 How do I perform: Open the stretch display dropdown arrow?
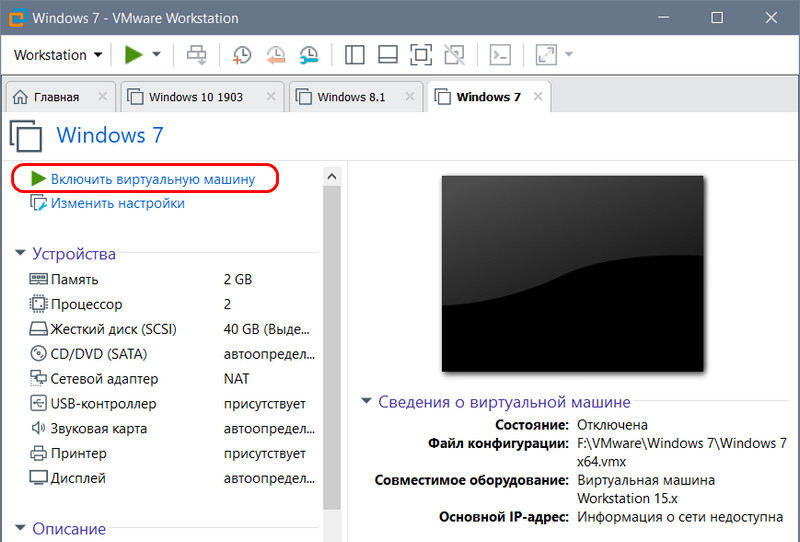coord(569,54)
